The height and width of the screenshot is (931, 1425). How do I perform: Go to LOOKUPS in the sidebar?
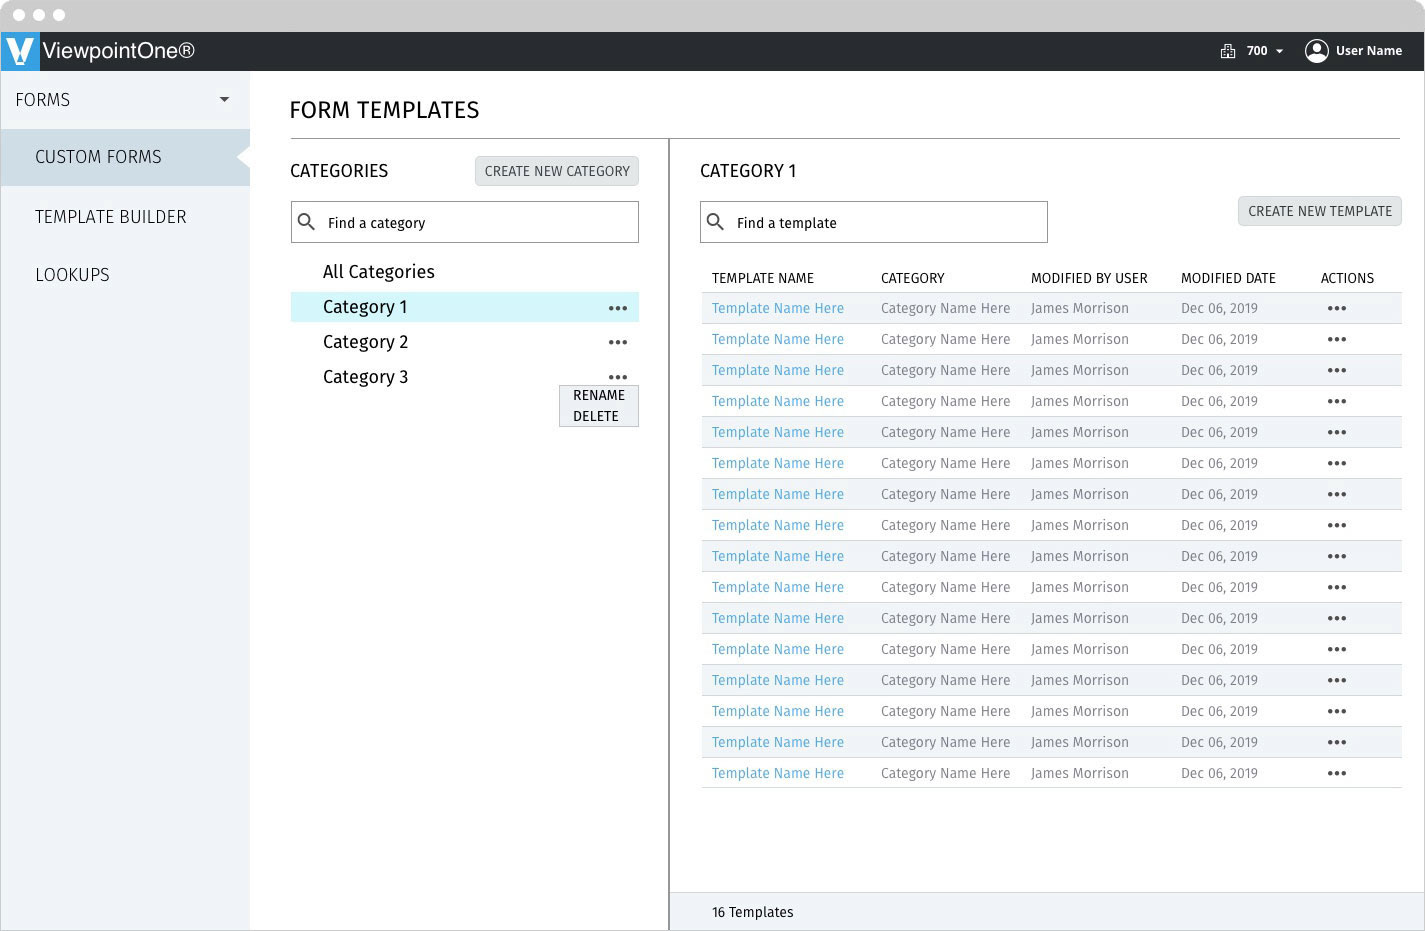(x=72, y=275)
